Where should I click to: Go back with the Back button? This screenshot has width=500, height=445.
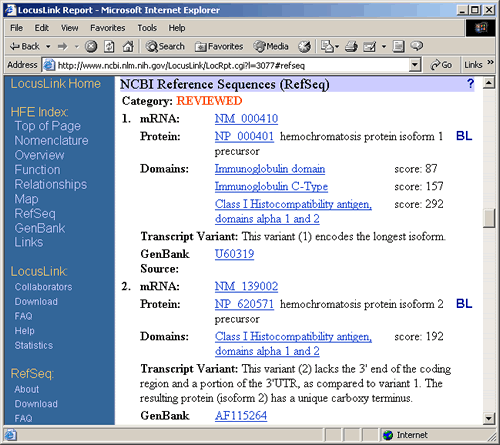click(24, 46)
